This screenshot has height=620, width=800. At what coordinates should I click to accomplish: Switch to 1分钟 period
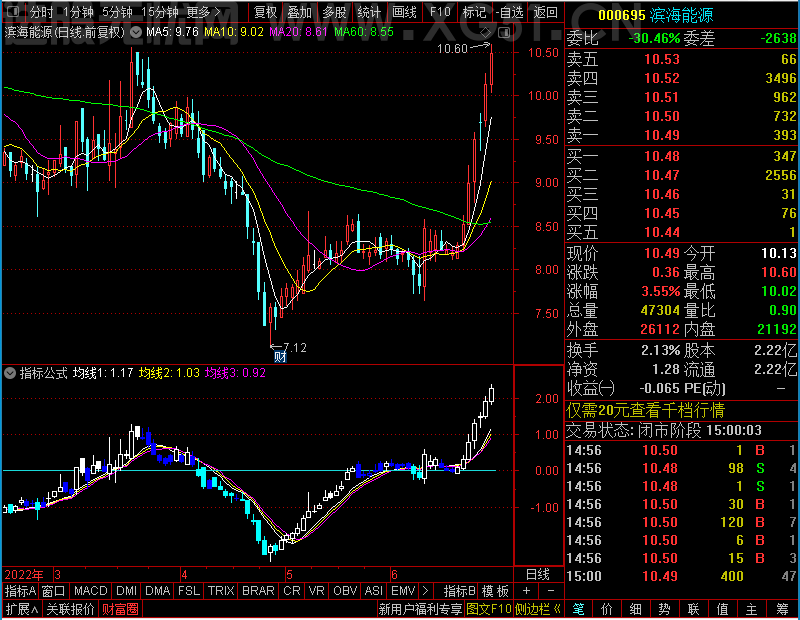(x=78, y=12)
